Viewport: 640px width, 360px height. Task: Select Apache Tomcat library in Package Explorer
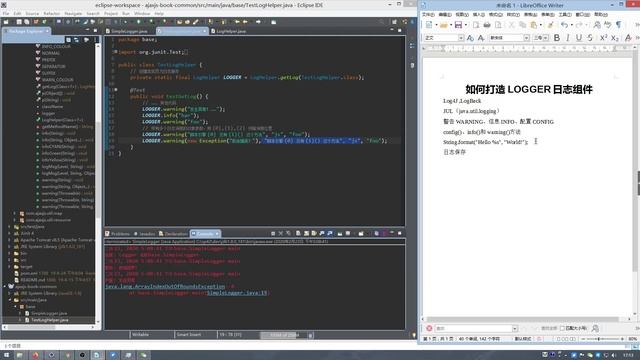click(54, 240)
